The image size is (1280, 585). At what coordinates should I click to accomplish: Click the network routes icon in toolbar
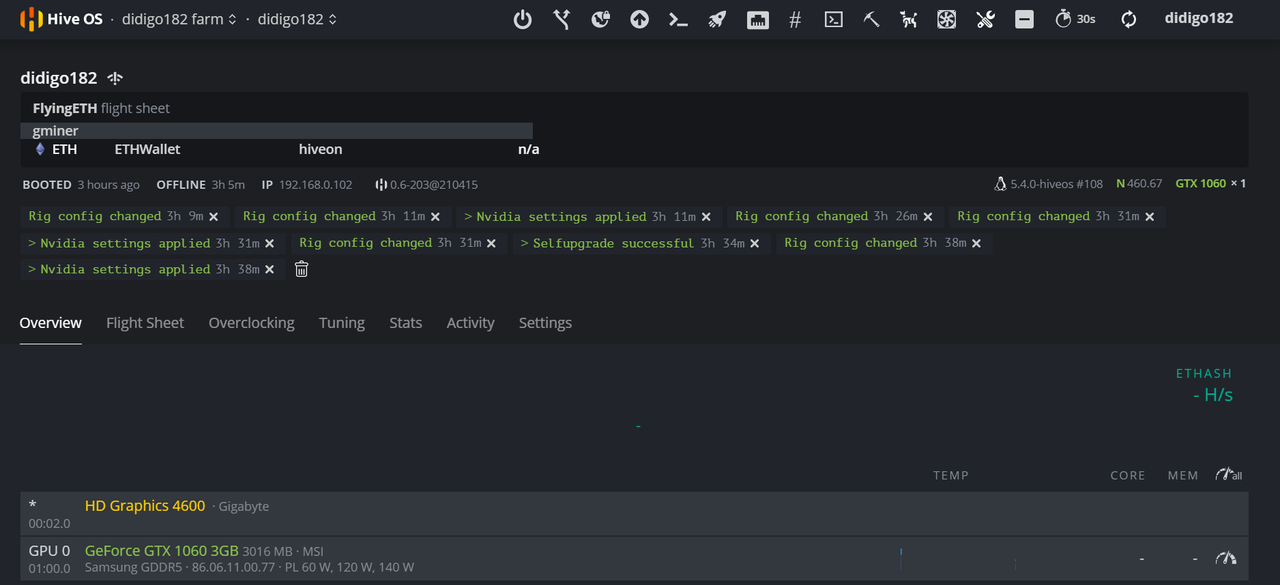pos(561,19)
